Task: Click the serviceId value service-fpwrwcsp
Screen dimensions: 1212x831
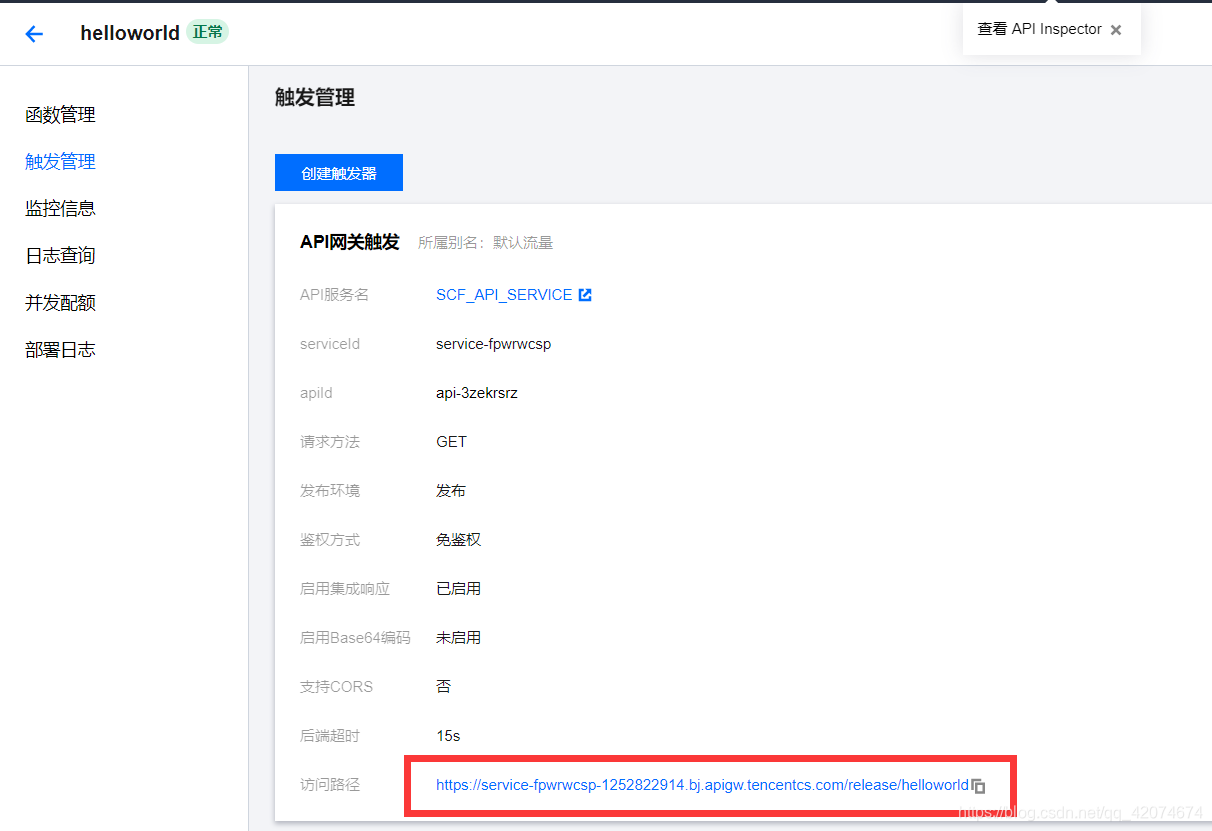Action: click(x=493, y=343)
